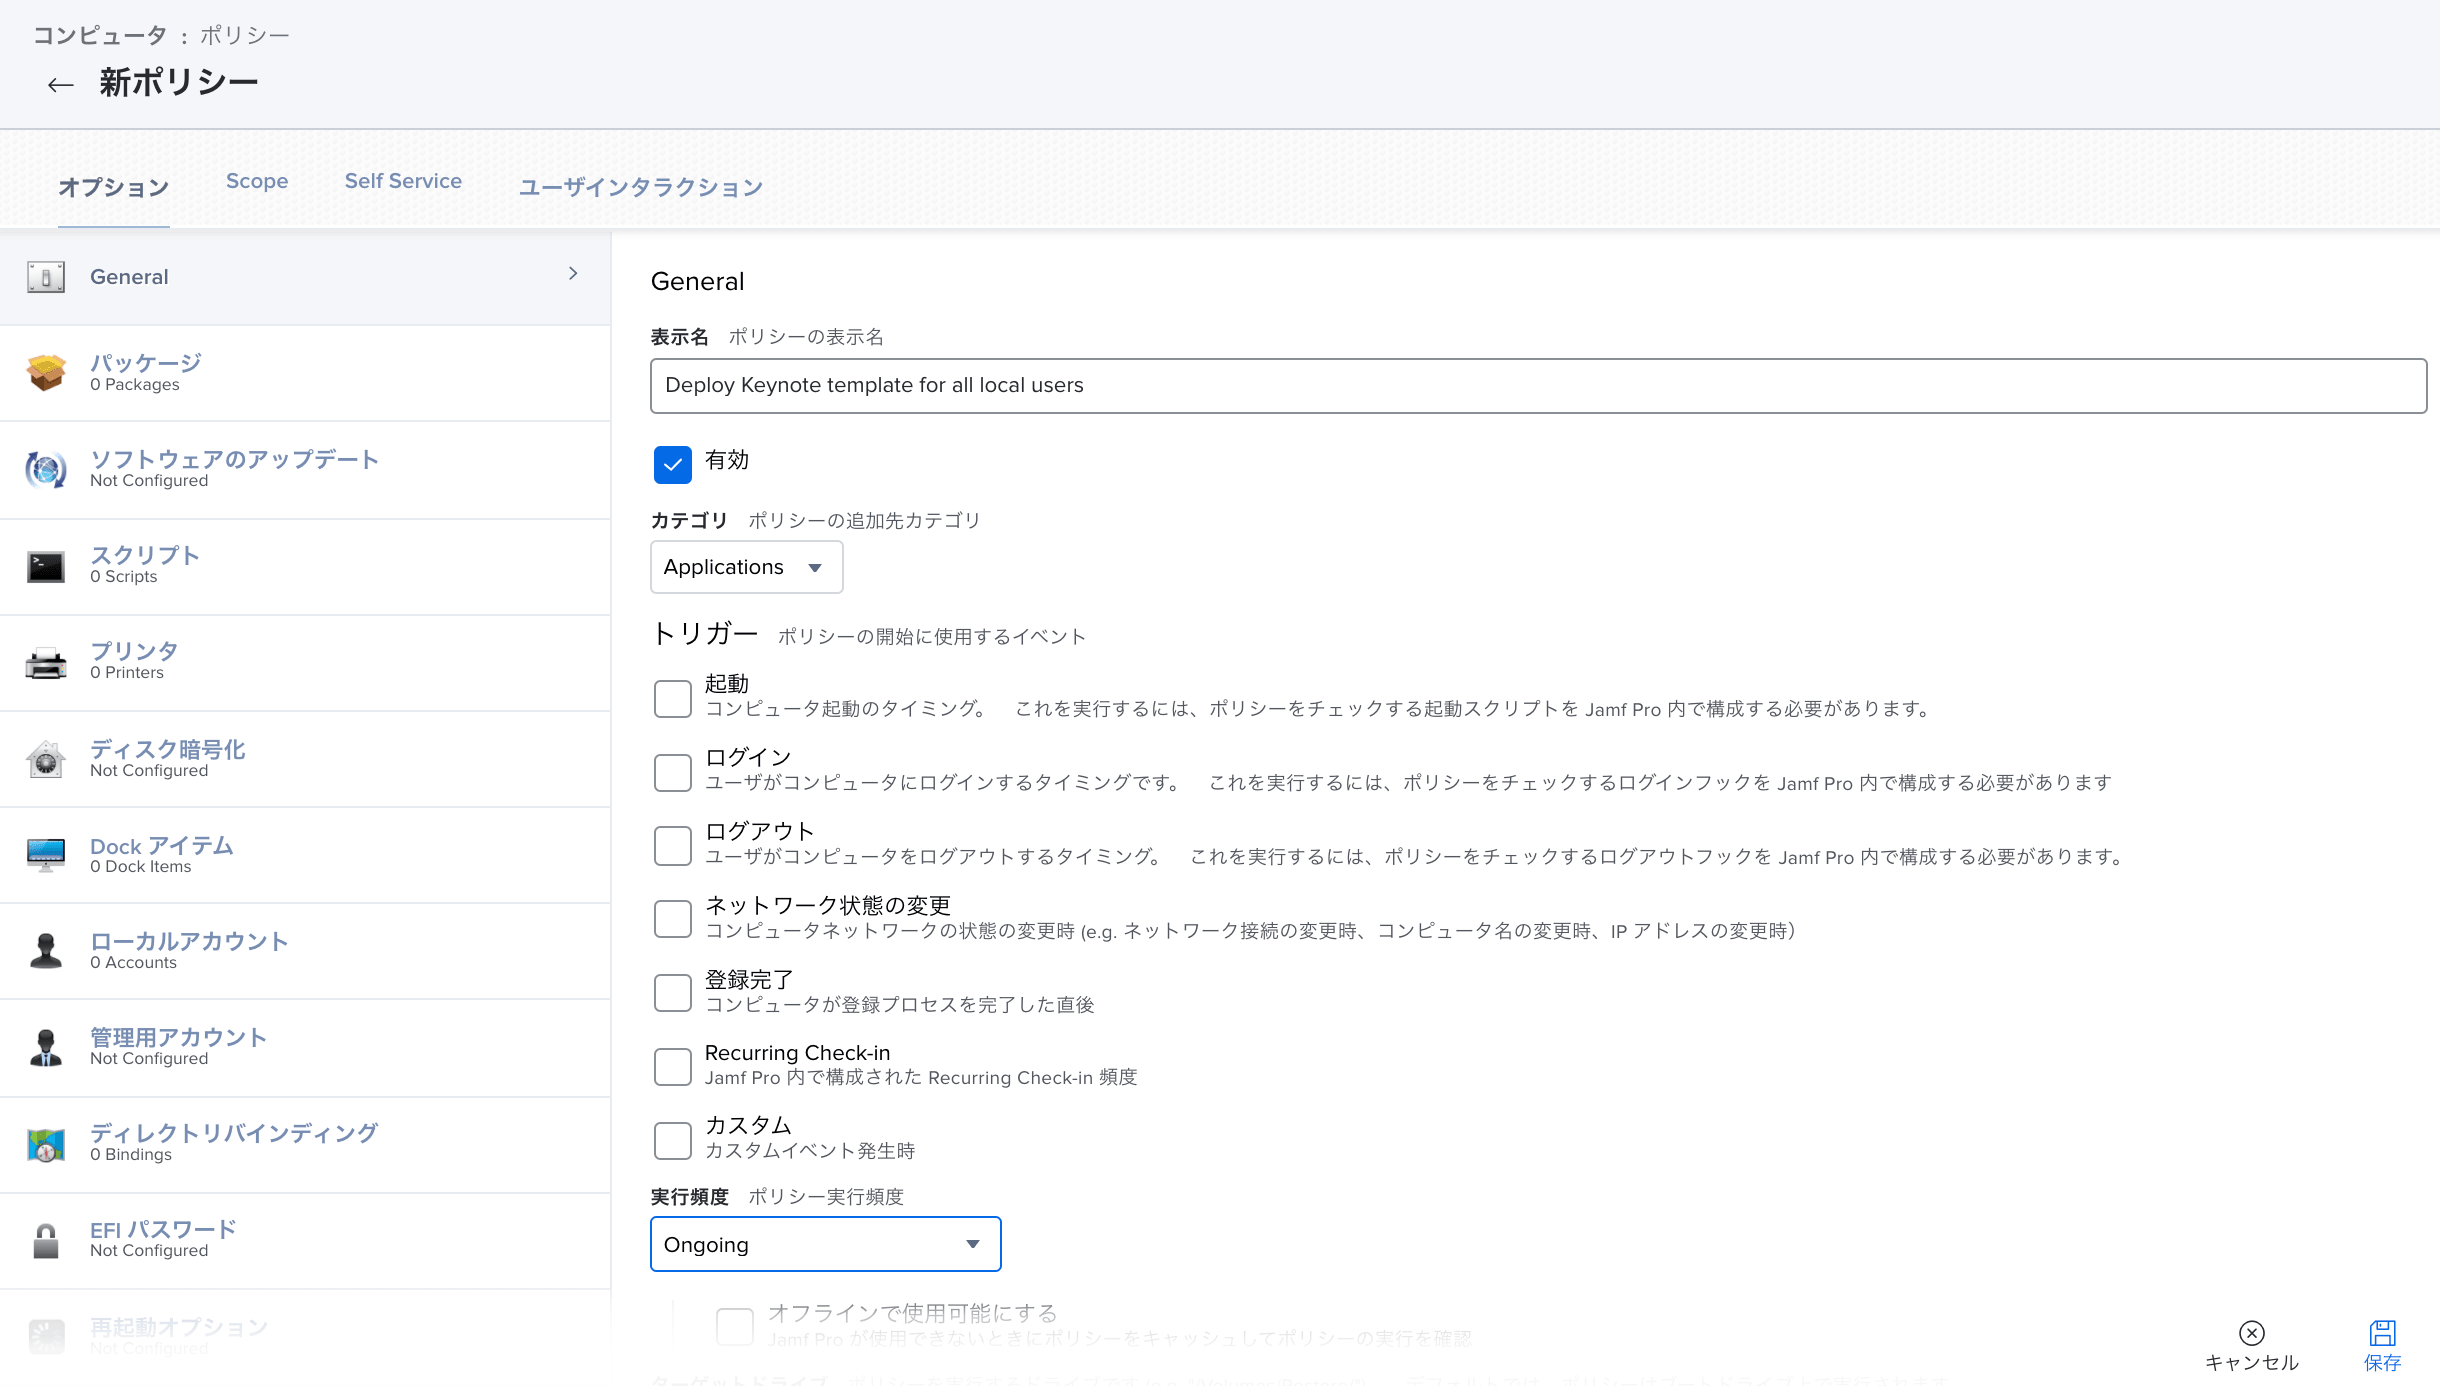Click the ソフトウェアのアップデート globe icon
Viewport: 2440px width, 1386px height.
point(46,469)
